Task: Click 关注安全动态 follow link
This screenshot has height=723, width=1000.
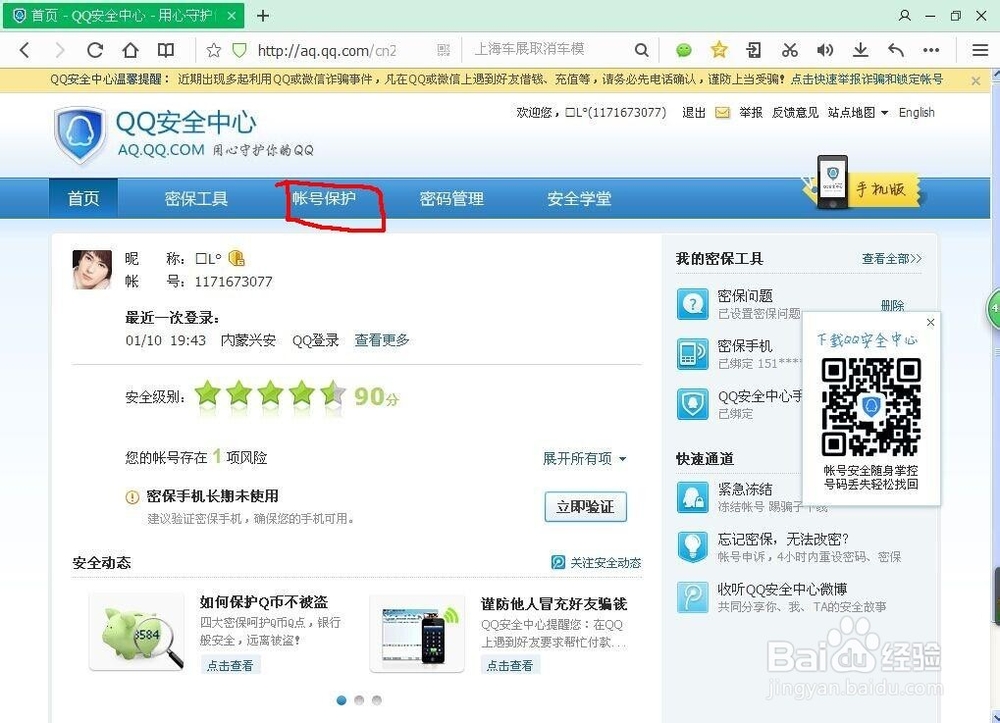Action: click(596, 562)
